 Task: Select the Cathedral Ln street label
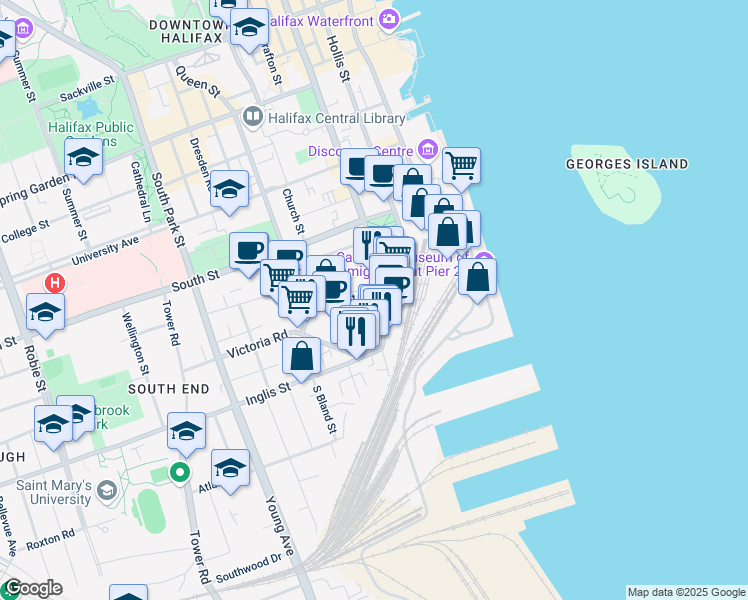141,192
